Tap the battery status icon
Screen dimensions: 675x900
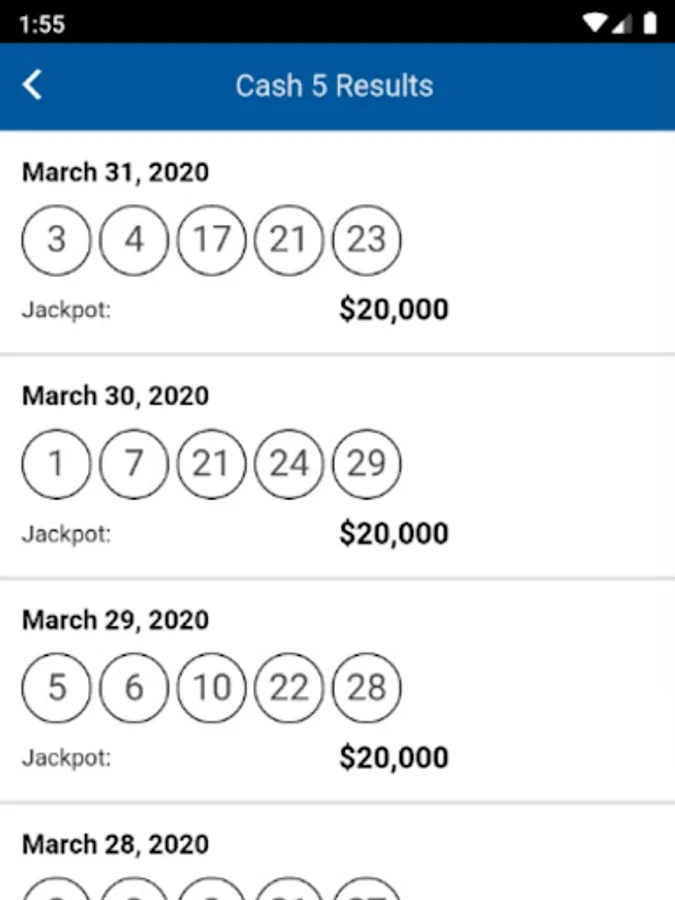[650, 23]
